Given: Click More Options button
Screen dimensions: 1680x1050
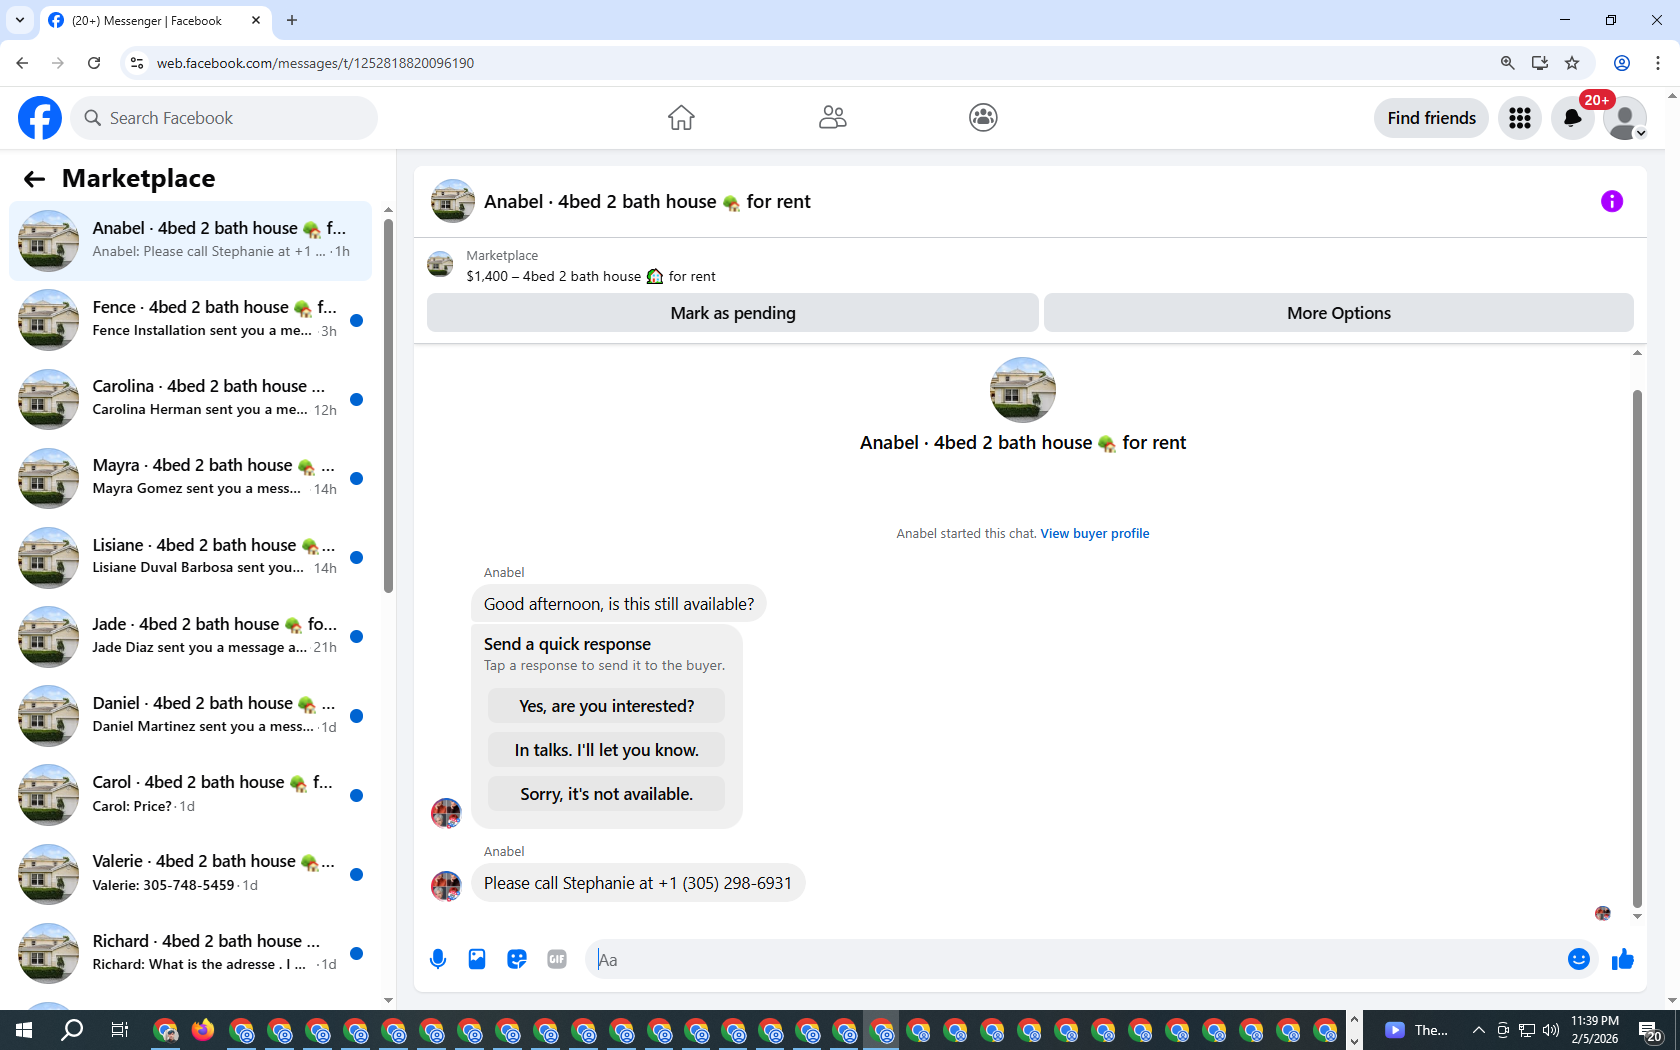Looking at the screenshot, I should 1339,313.
